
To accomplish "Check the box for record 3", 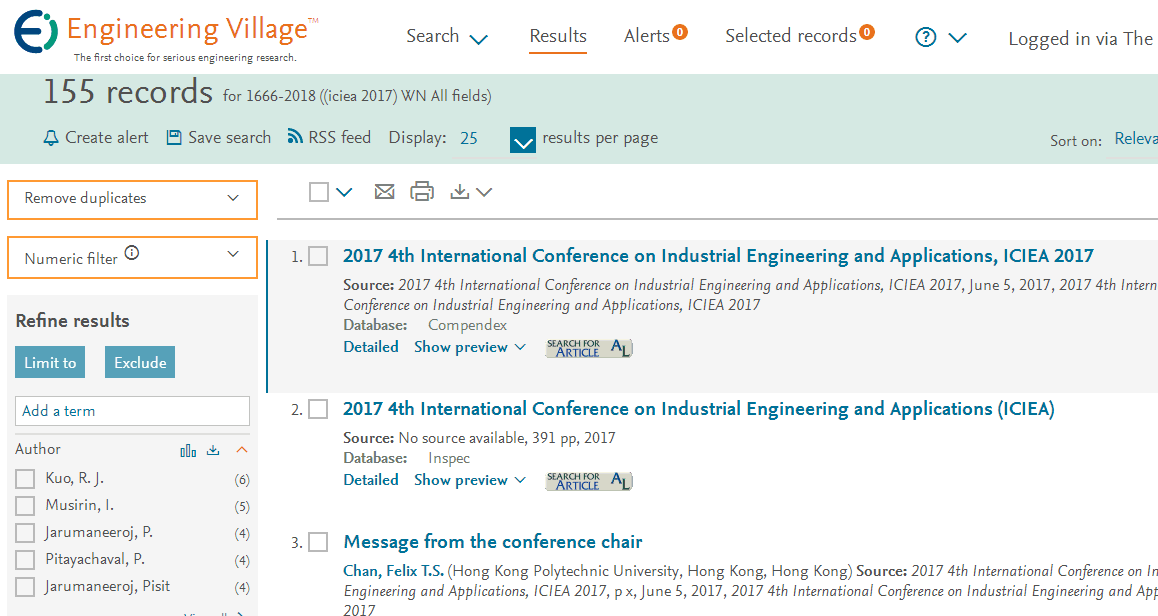I will pos(318,542).
